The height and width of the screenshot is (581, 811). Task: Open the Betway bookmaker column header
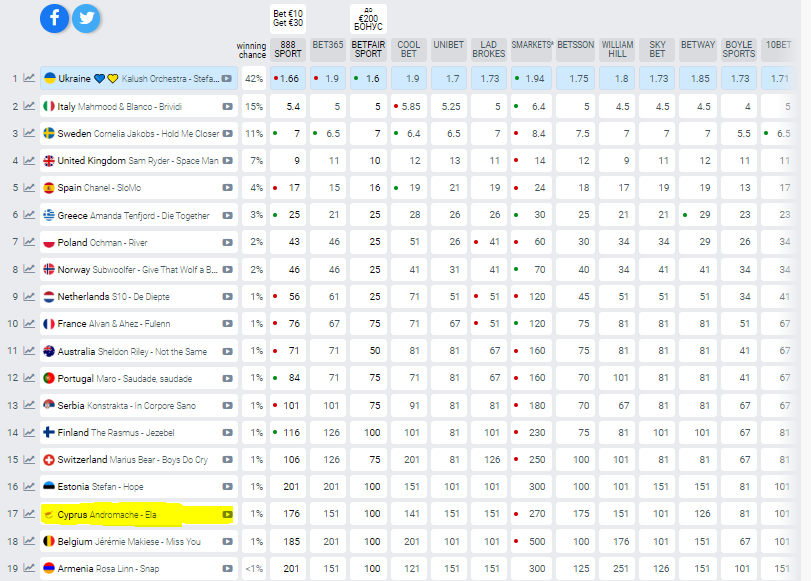pyautogui.click(x=698, y=50)
